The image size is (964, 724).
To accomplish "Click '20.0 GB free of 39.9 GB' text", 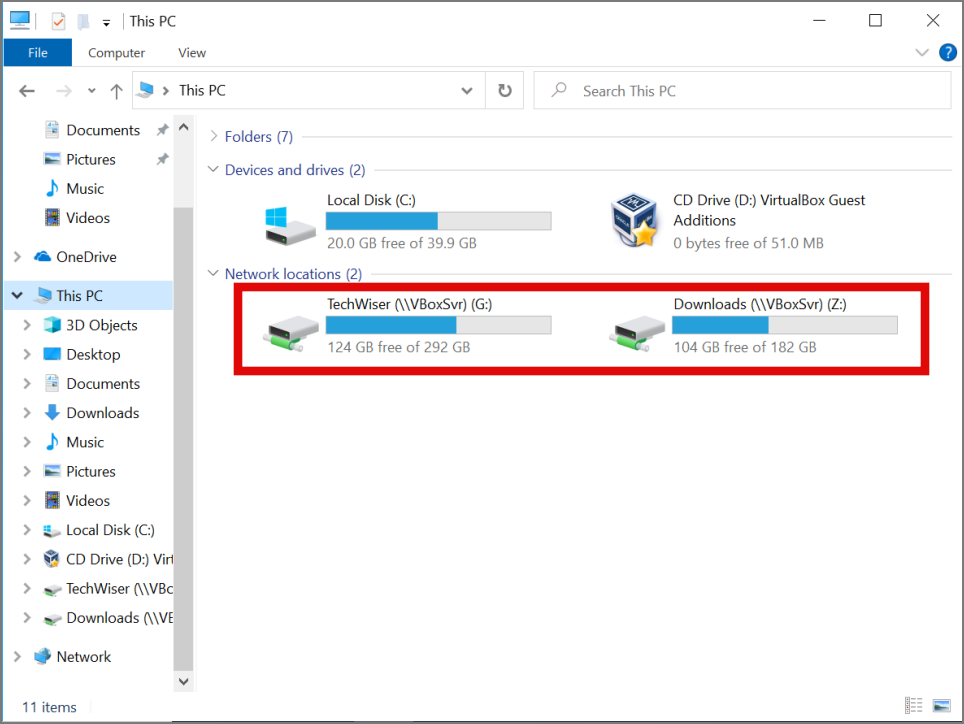I will pos(401,243).
